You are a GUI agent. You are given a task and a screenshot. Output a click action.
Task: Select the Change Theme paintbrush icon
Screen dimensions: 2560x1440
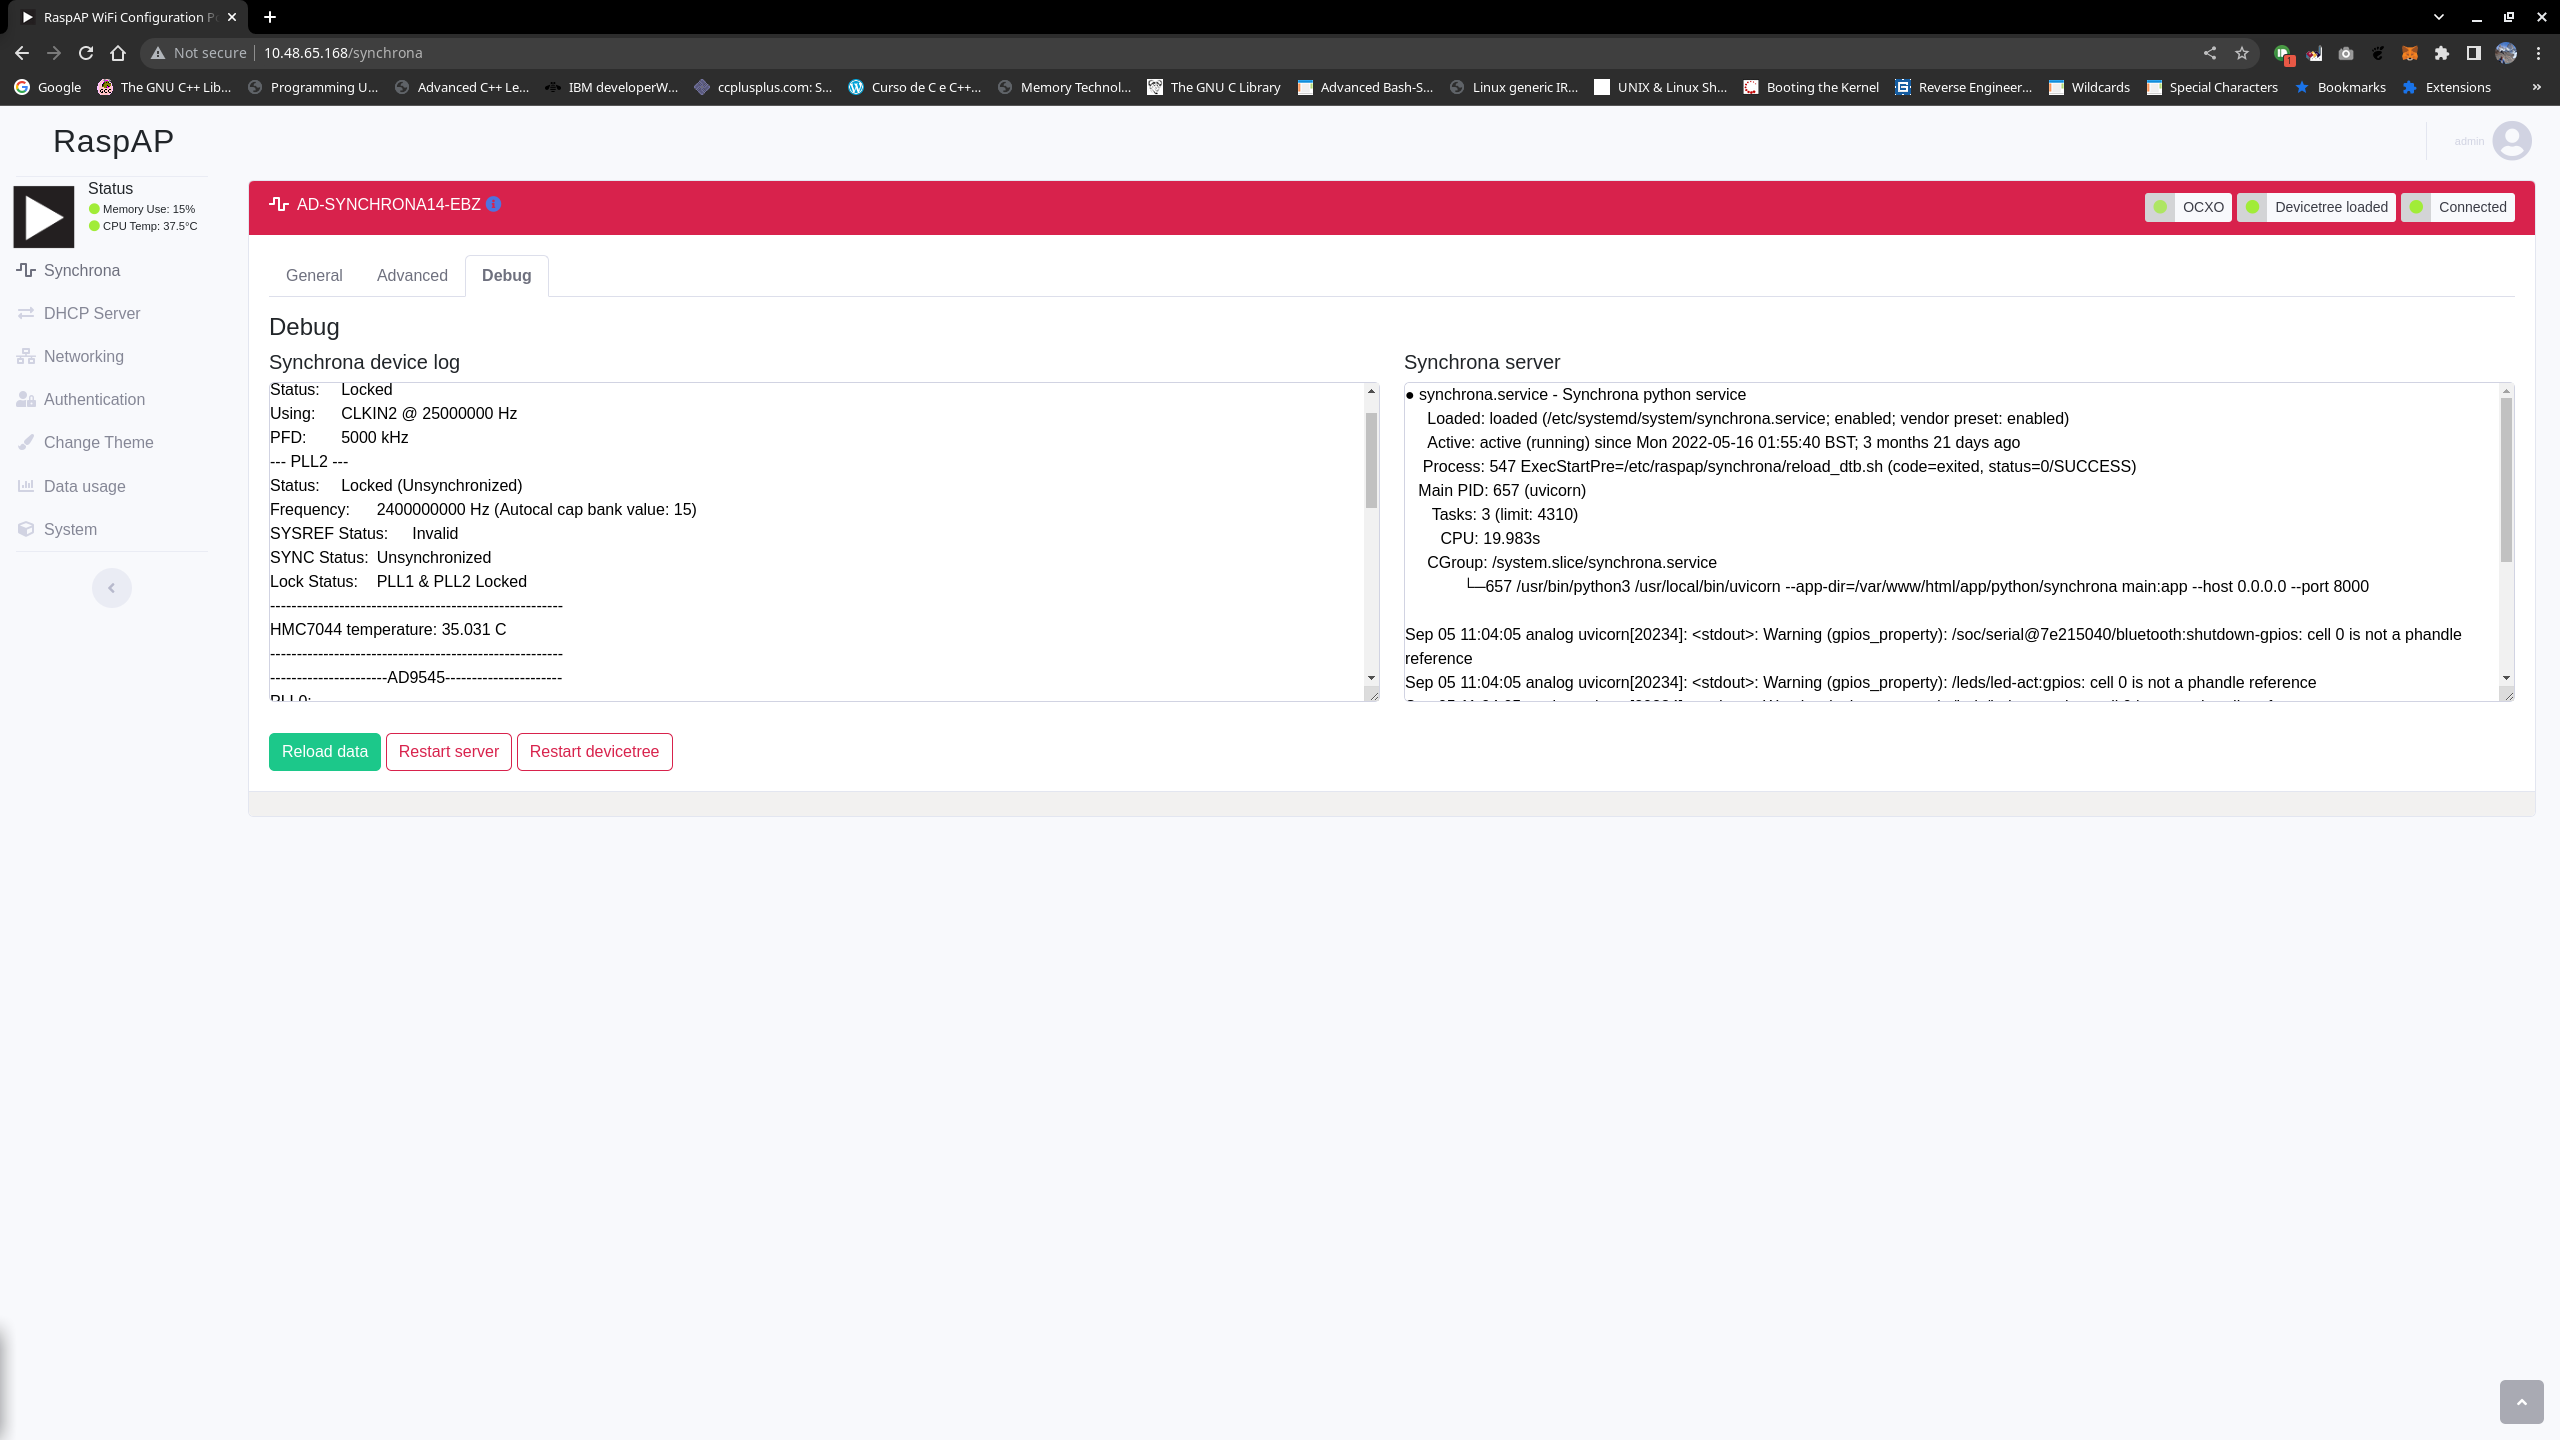tap(27, 442)
